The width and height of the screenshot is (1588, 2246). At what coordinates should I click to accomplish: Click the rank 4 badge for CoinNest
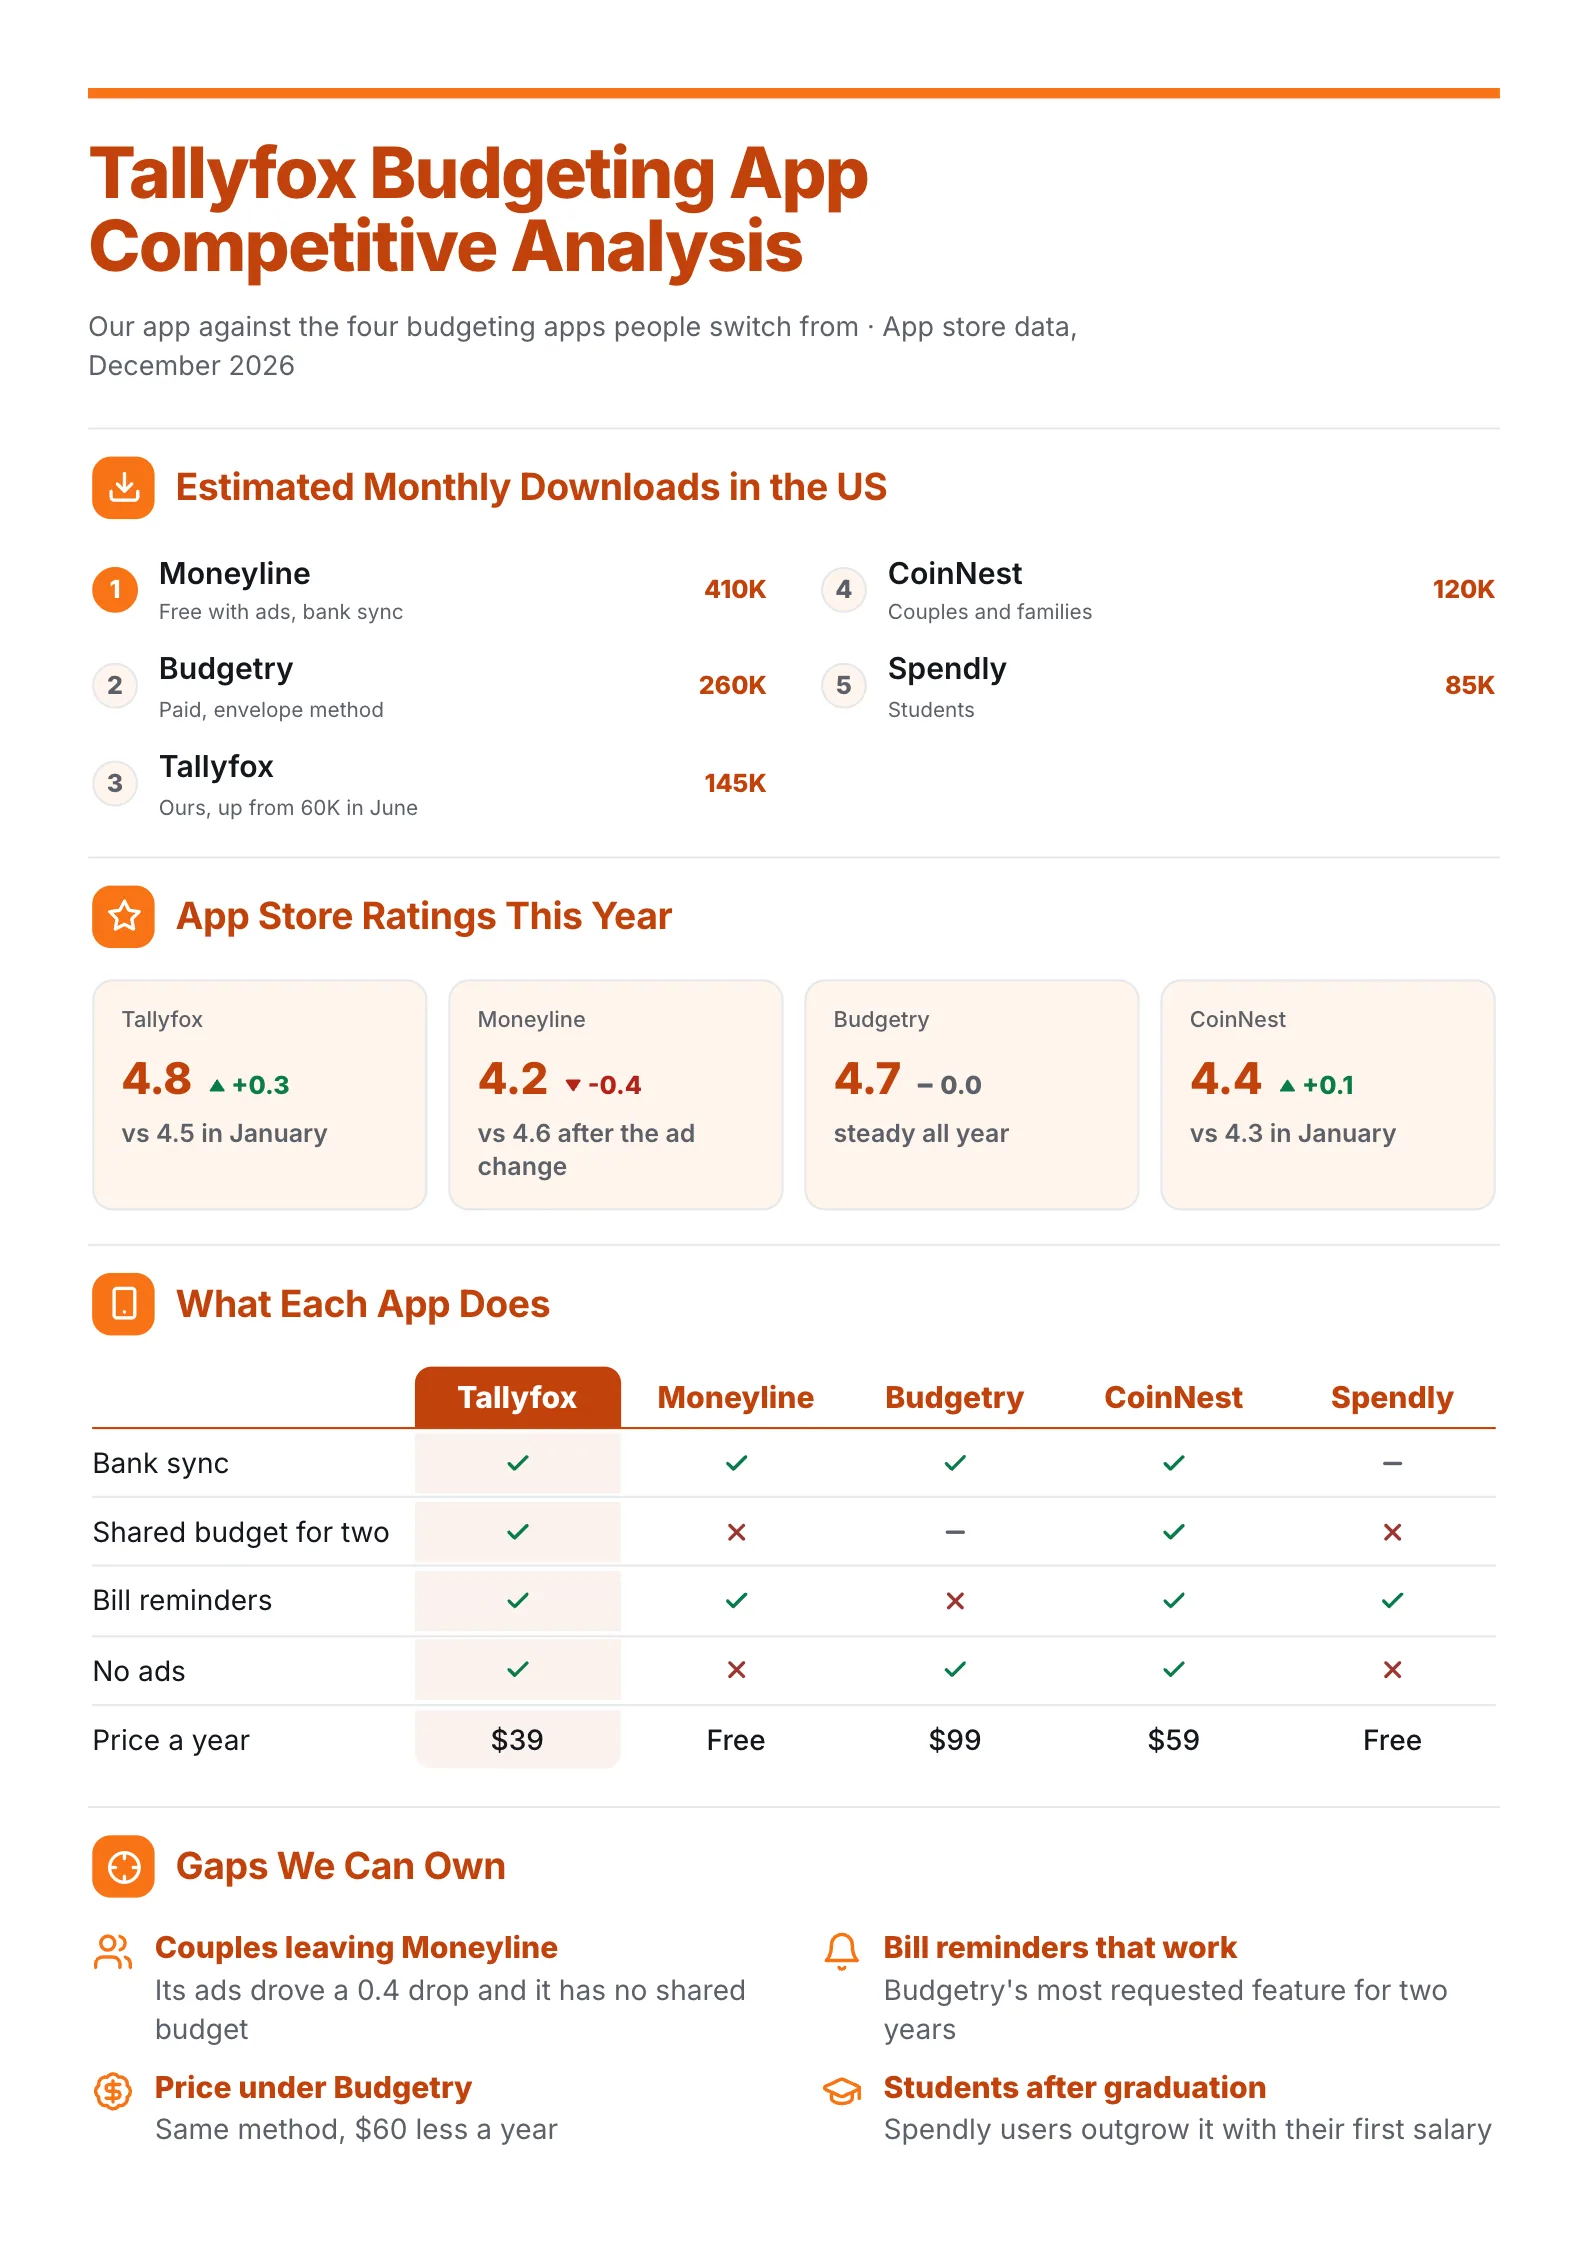point(844,590)
